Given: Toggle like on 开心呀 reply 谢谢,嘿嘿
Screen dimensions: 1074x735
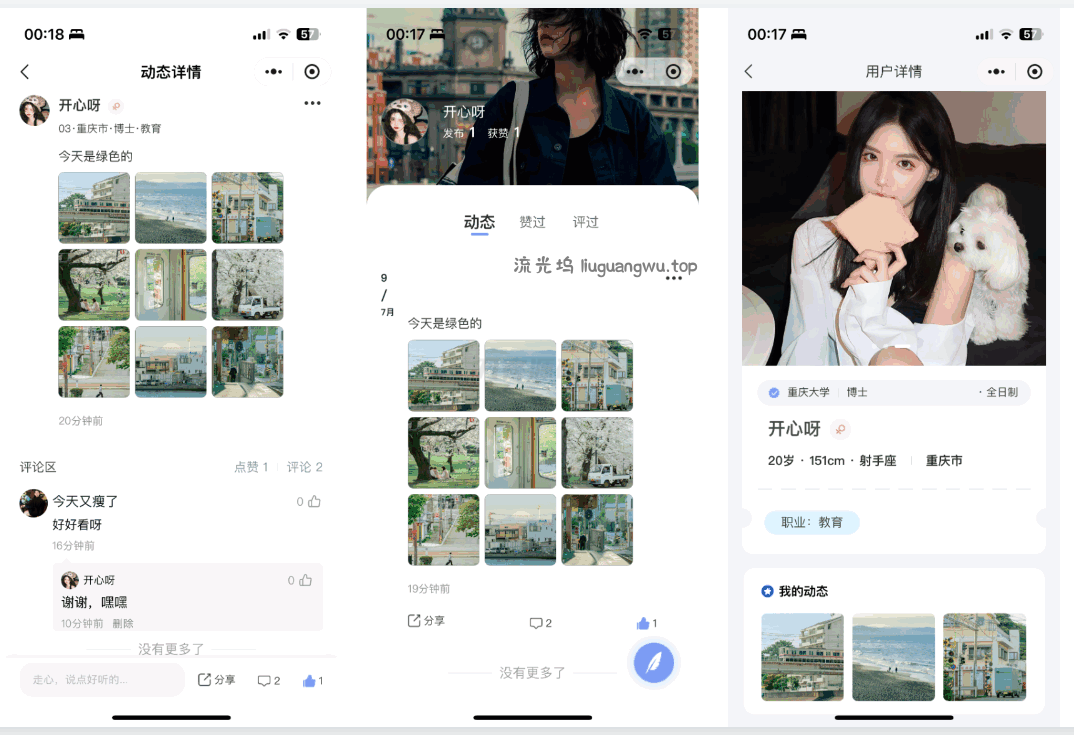Looking at the screenshot, I should click(304, 580).
